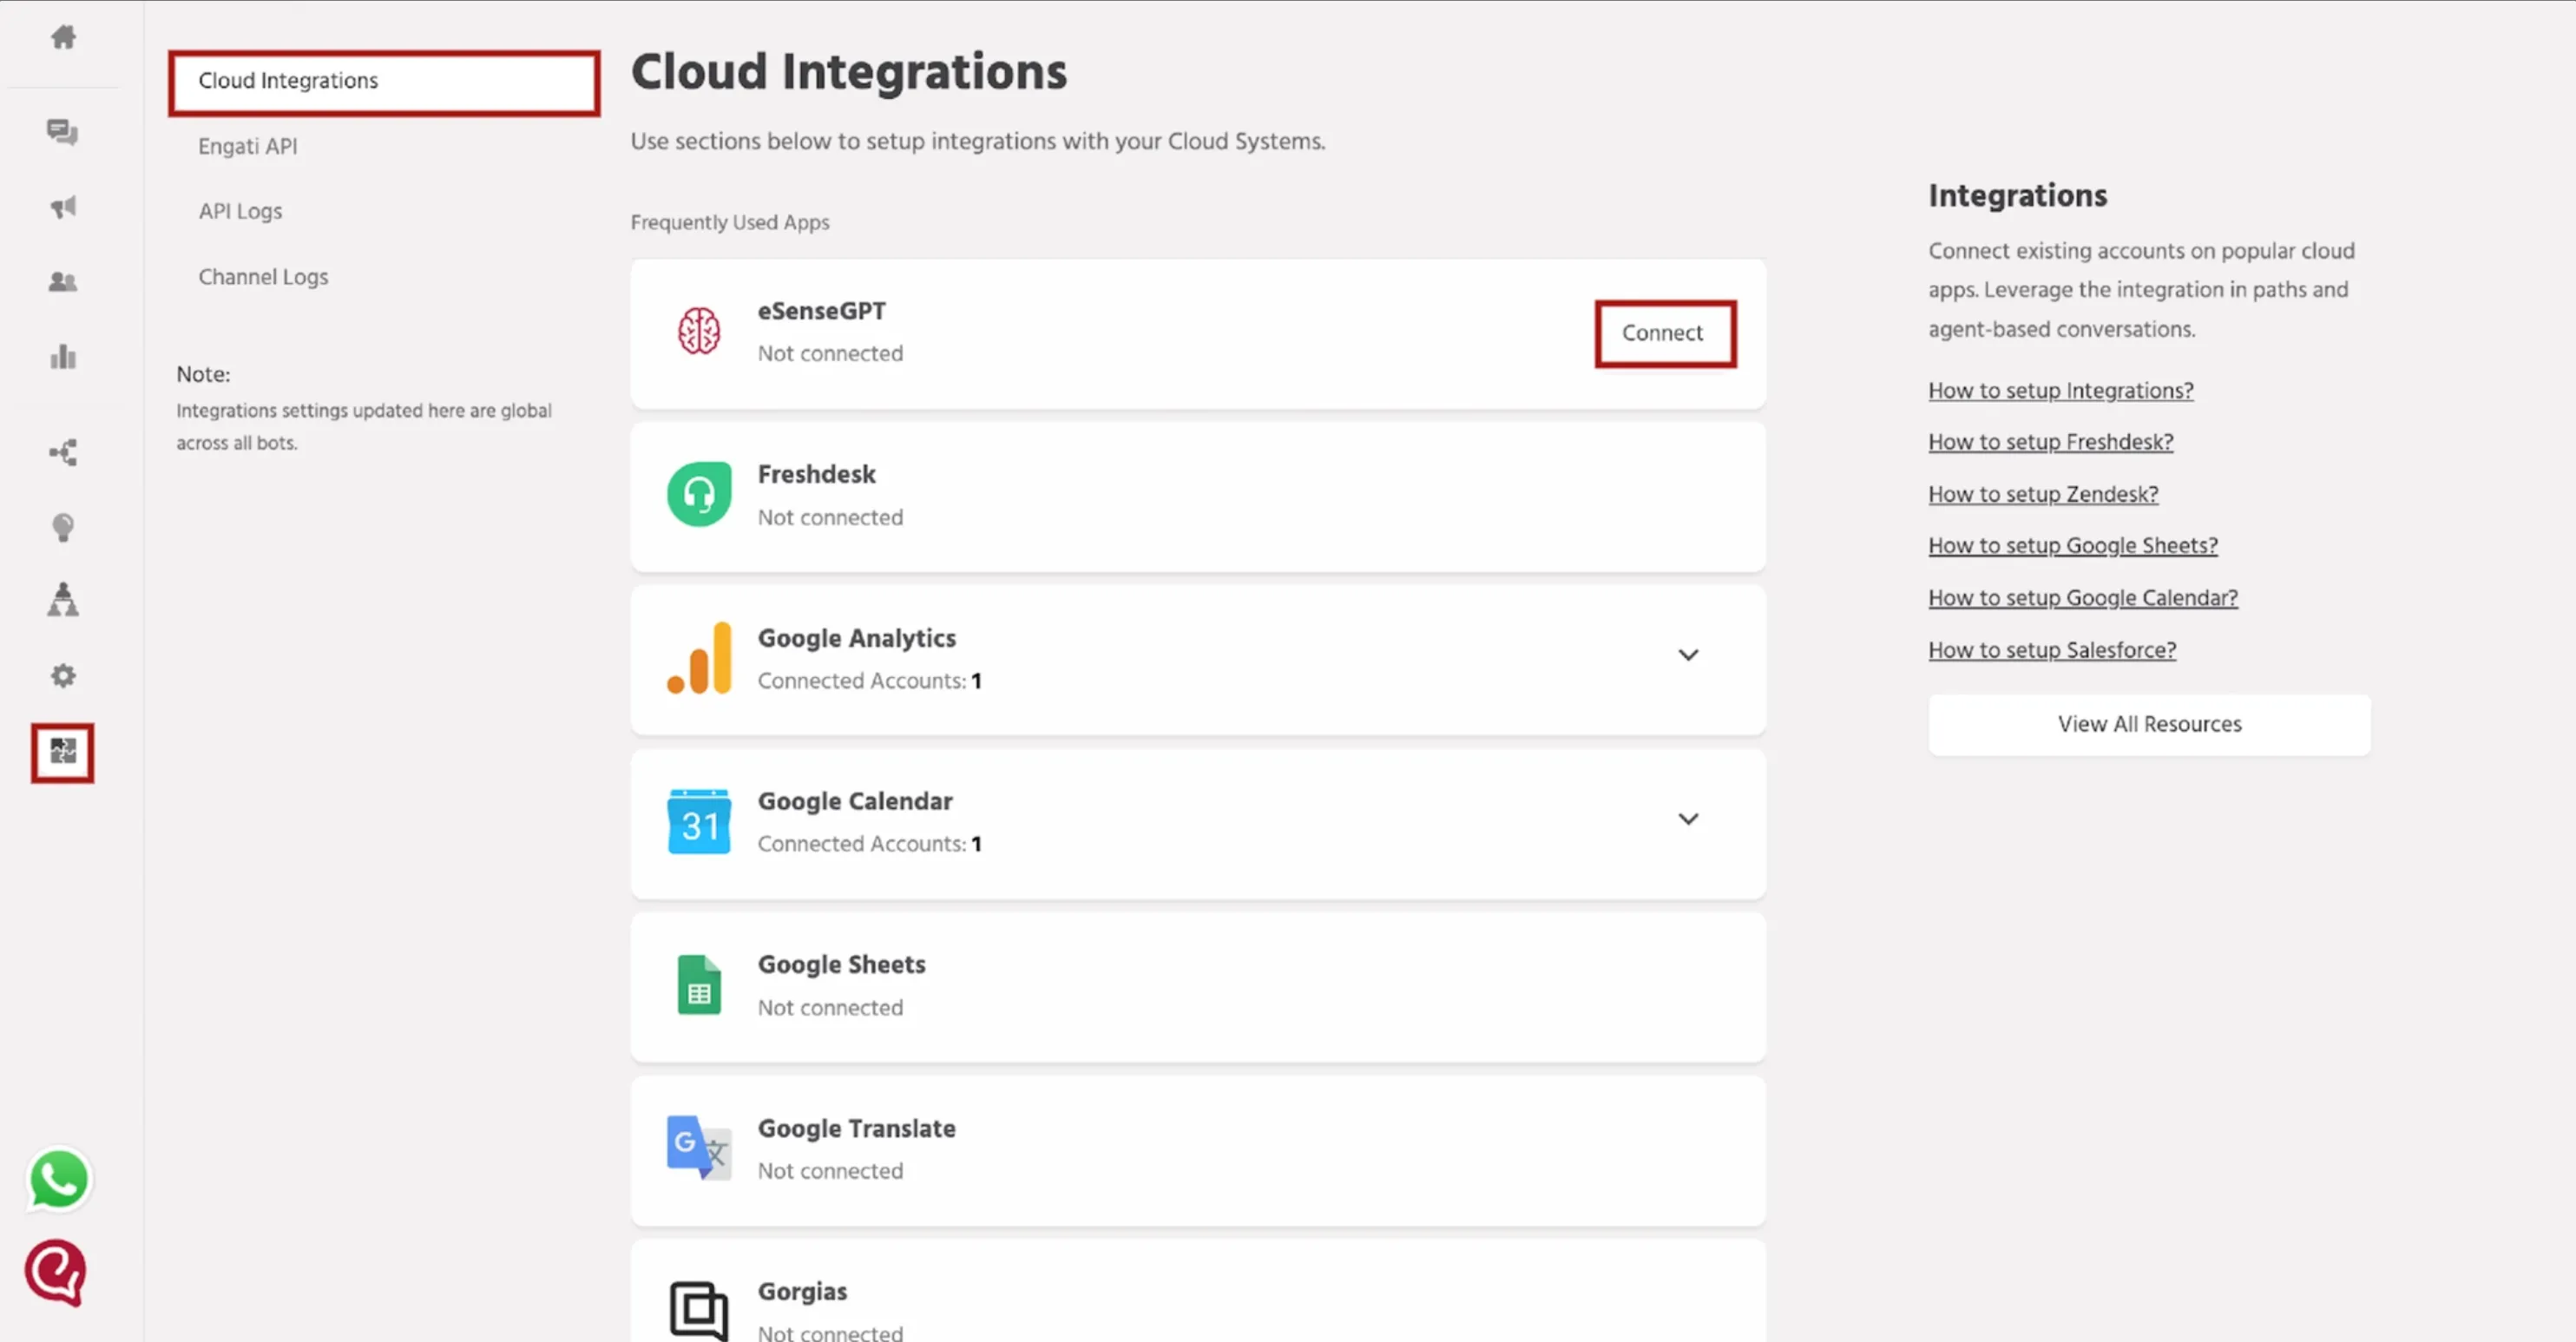This screenshot has height=1342, width=2576.
Task: Open the lightbulb training icon
Action: (63, 527)
